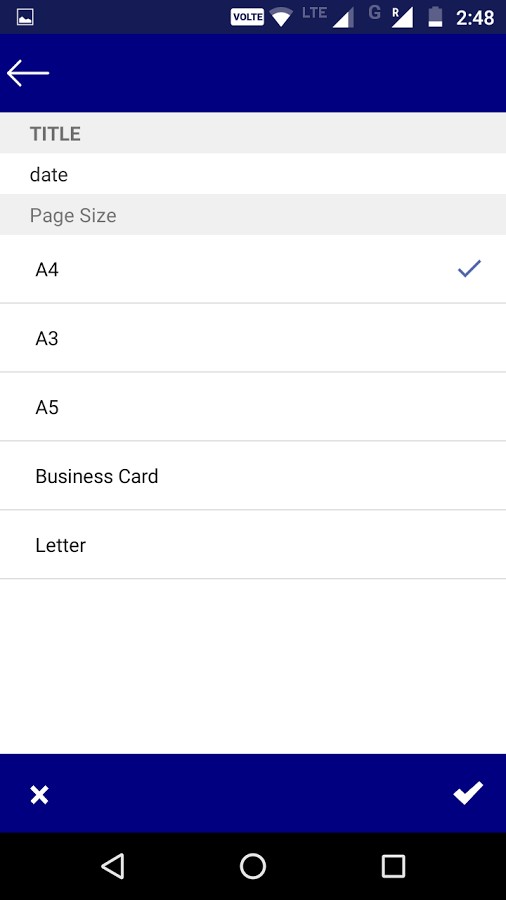Tap the blue checkmark beside A4
This screenshot has width=506, height=900.
click(469, 268)
